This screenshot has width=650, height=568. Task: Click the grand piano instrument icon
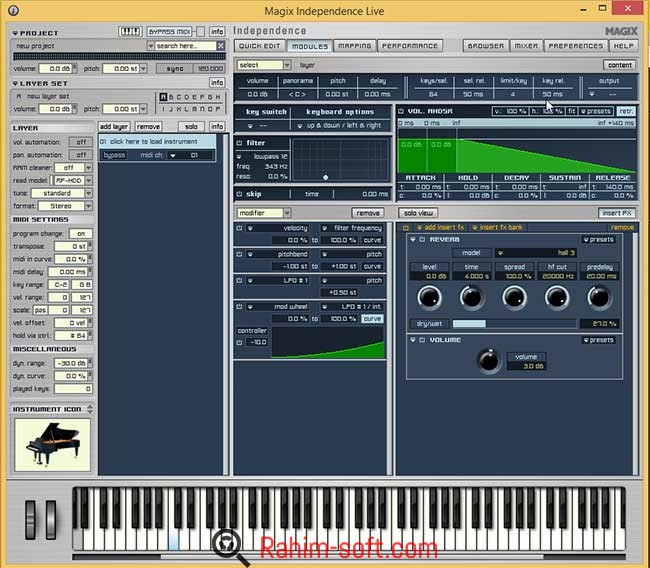(53, 444)
